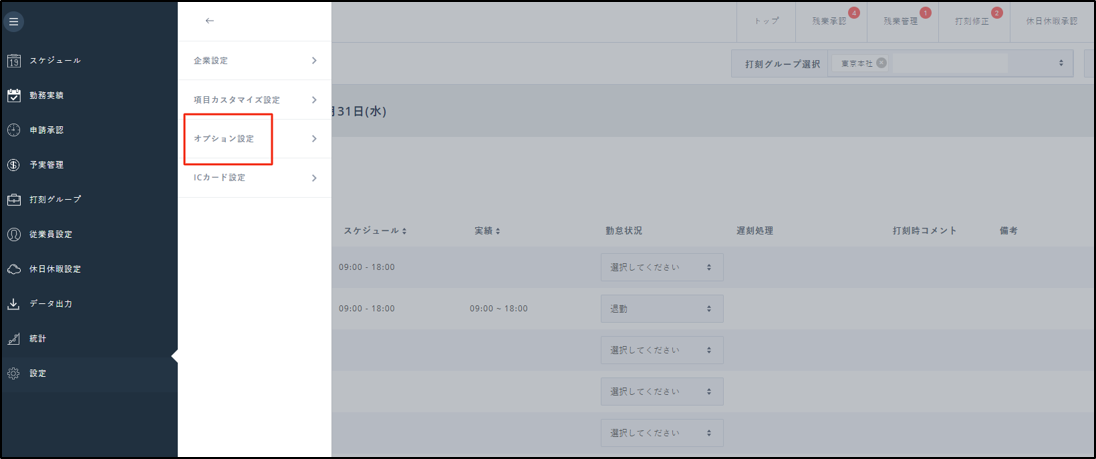
Task: Open the スケジュール calendar icon
Action: tap(14, 61)
